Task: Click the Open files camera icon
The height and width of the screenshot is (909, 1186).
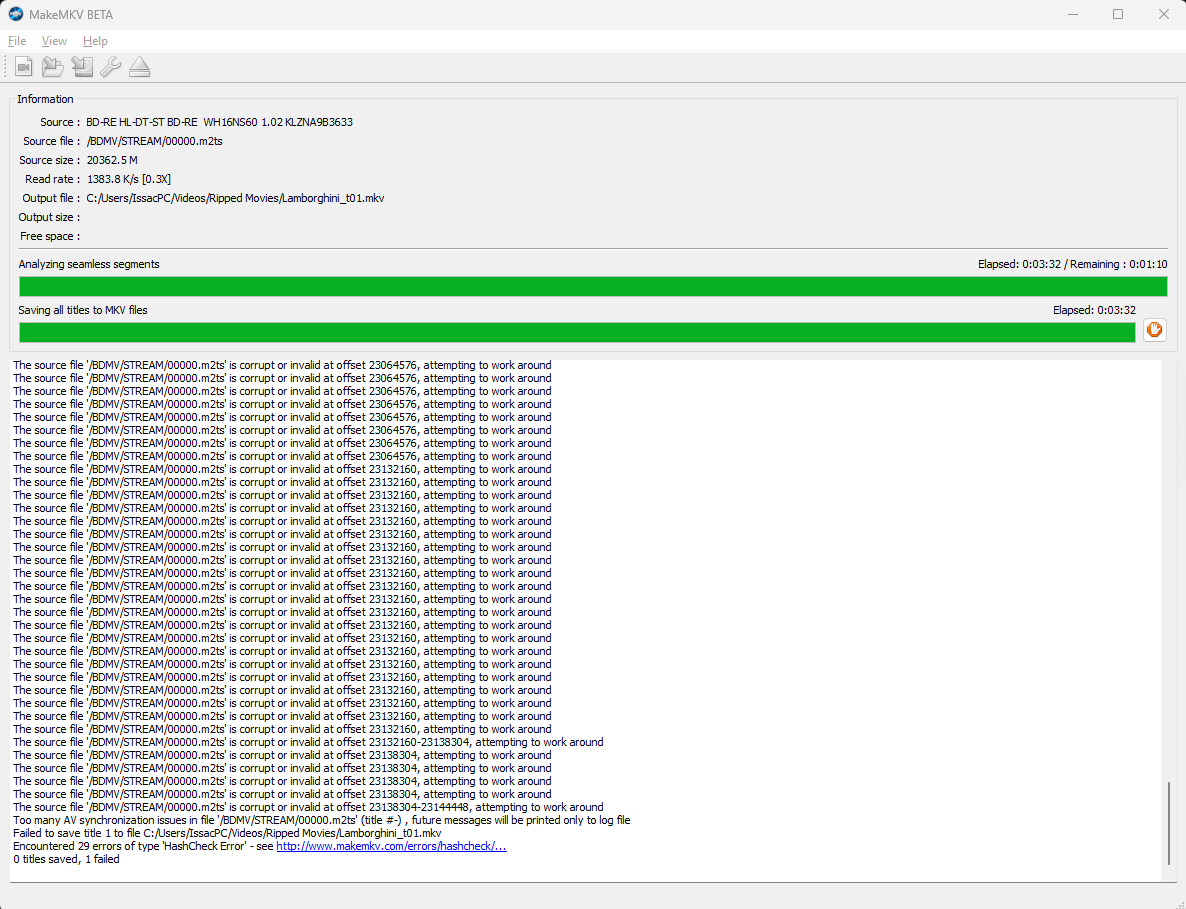Action: pyautogui.click(x=23, y=67)
